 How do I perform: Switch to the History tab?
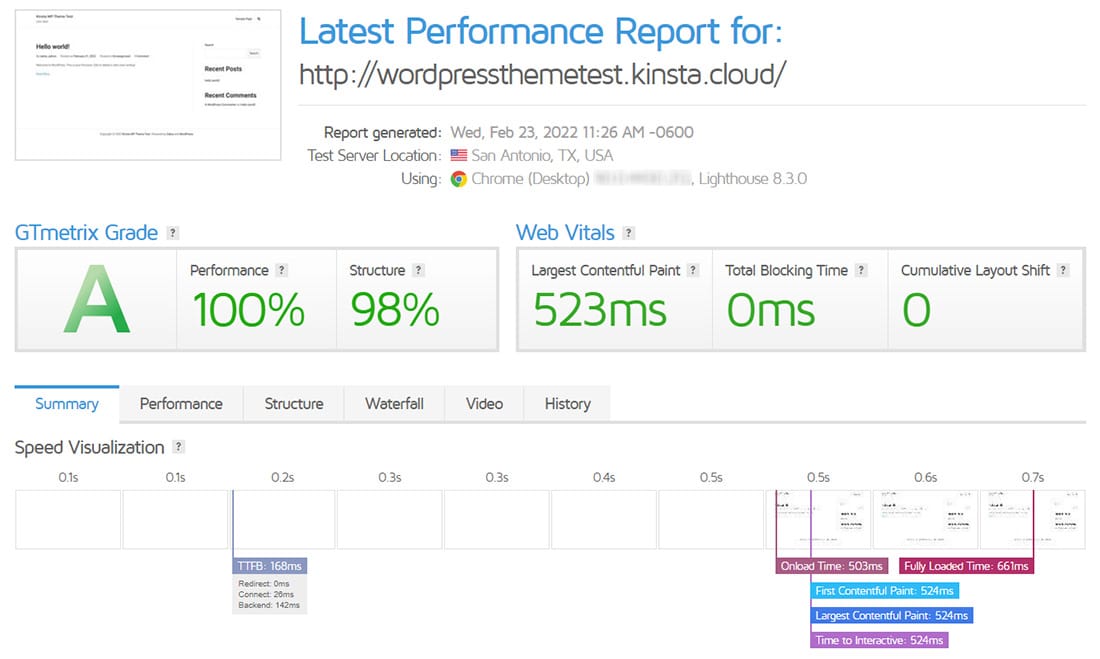click(x=567, y=404)
